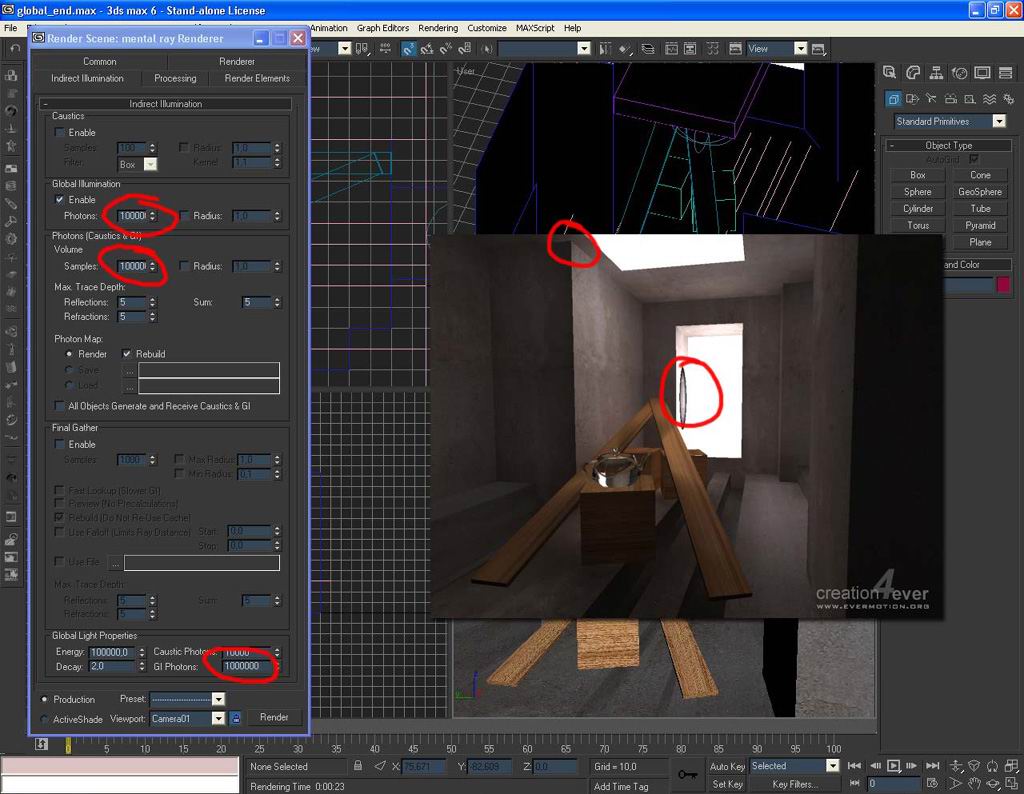
Task: Click the object color swatch
Action: tap(1003, 285)
